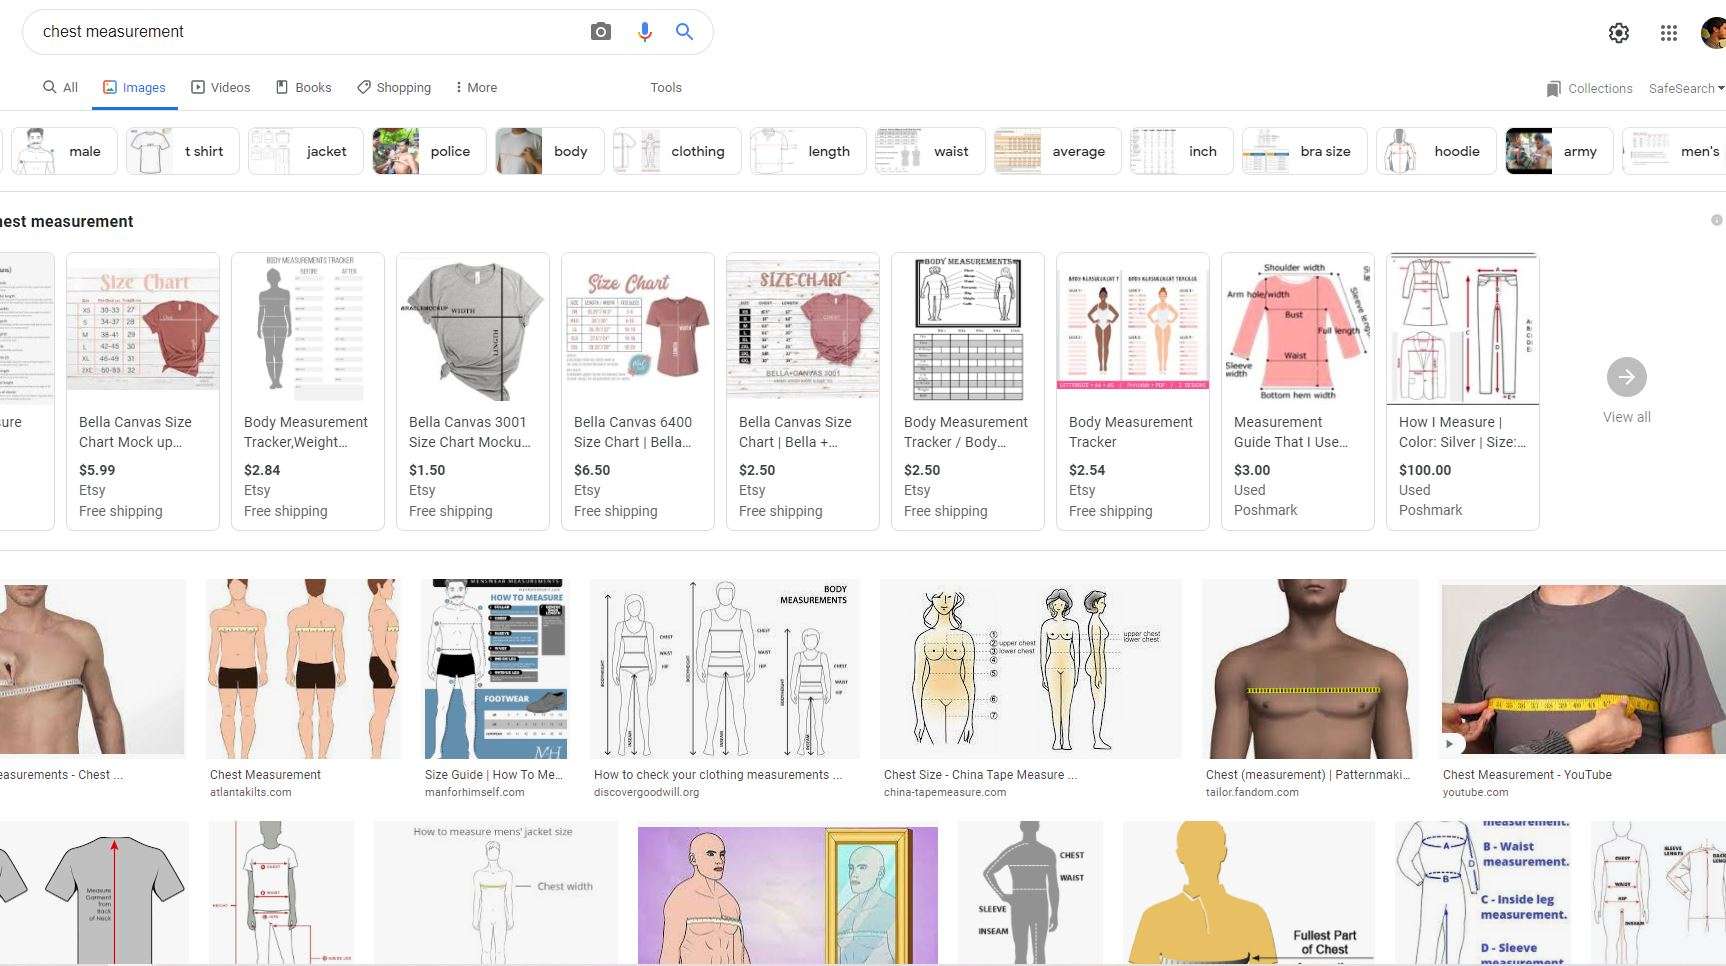Filter by the t shirt chip

(x=183, y=151)
